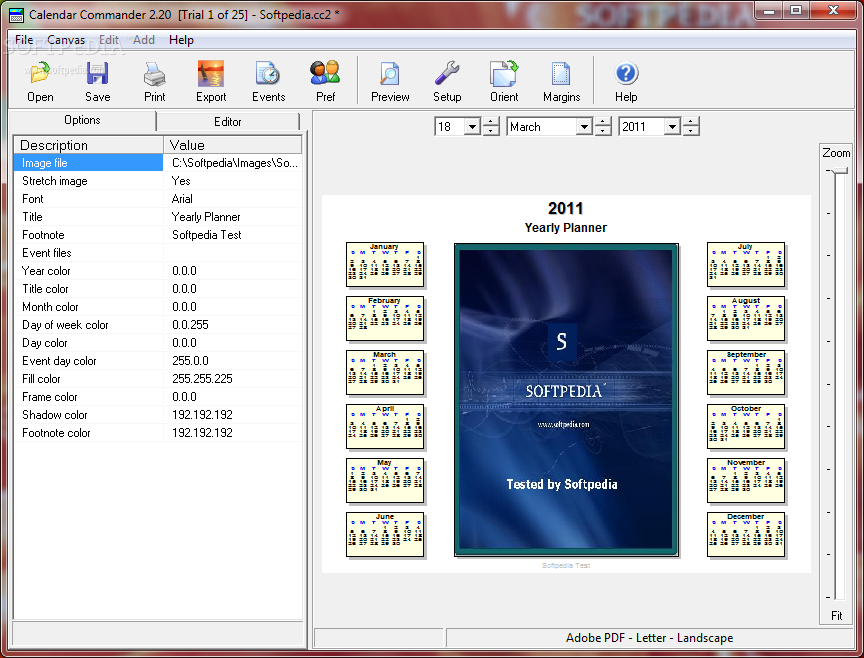Decrease the day with spinner down arrow
Image resolution: width=864 pixels, height=658 pixels.
(491, 131)
